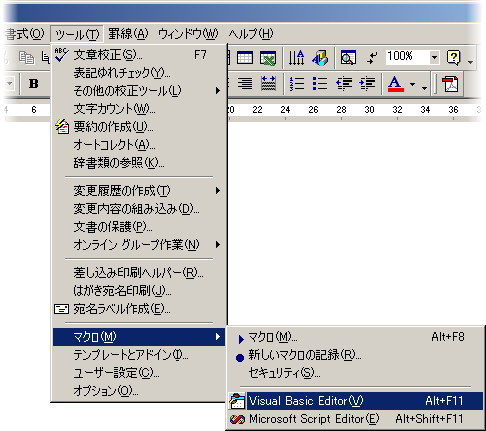The image size is (486, 431).
Task: Select 宛名ラベル作成(E)...
Action: (139, 309)
